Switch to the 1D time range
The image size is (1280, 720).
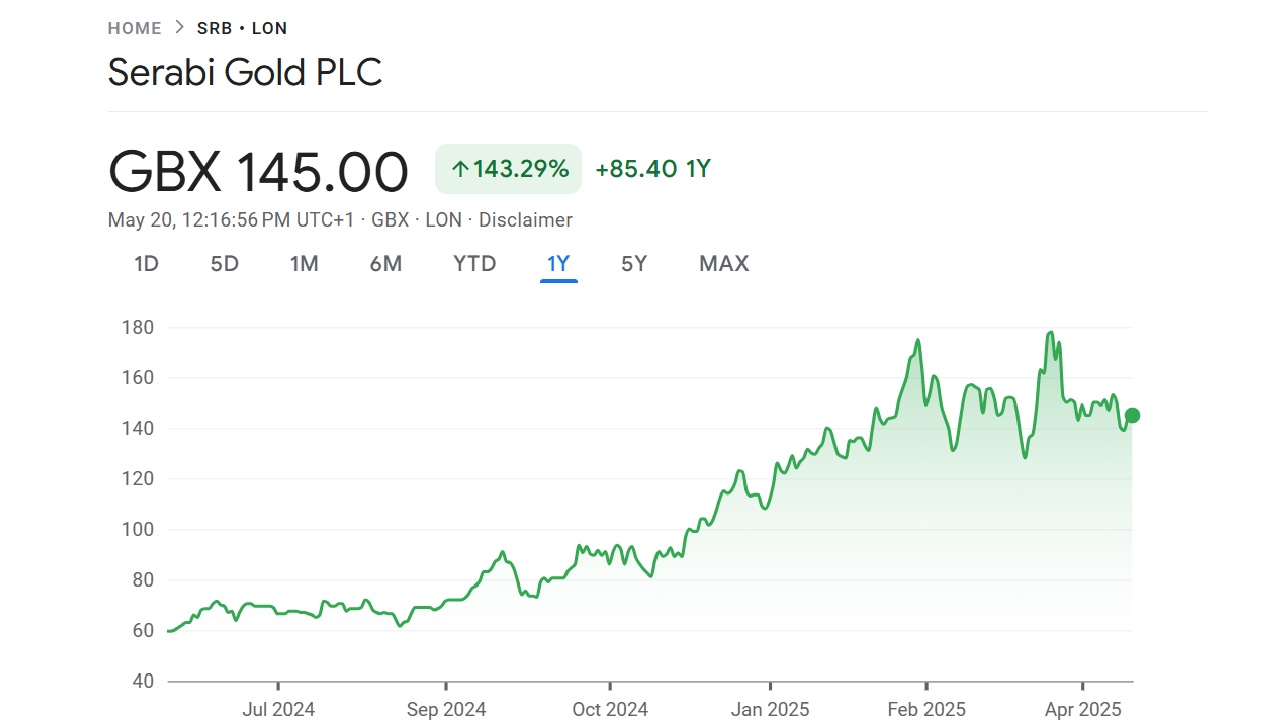[145, 263]
